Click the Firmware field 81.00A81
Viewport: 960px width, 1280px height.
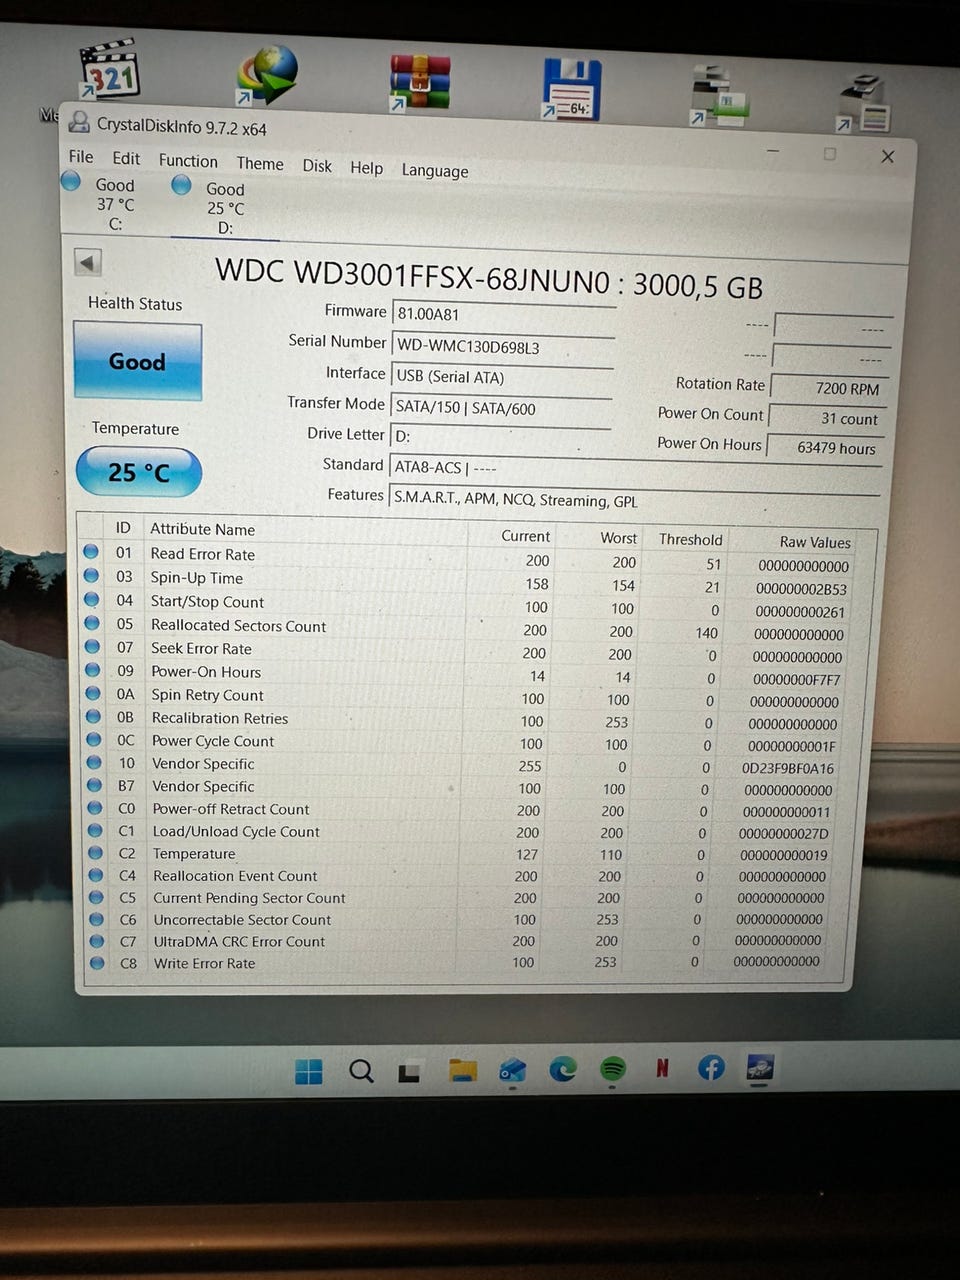[503, 314]
